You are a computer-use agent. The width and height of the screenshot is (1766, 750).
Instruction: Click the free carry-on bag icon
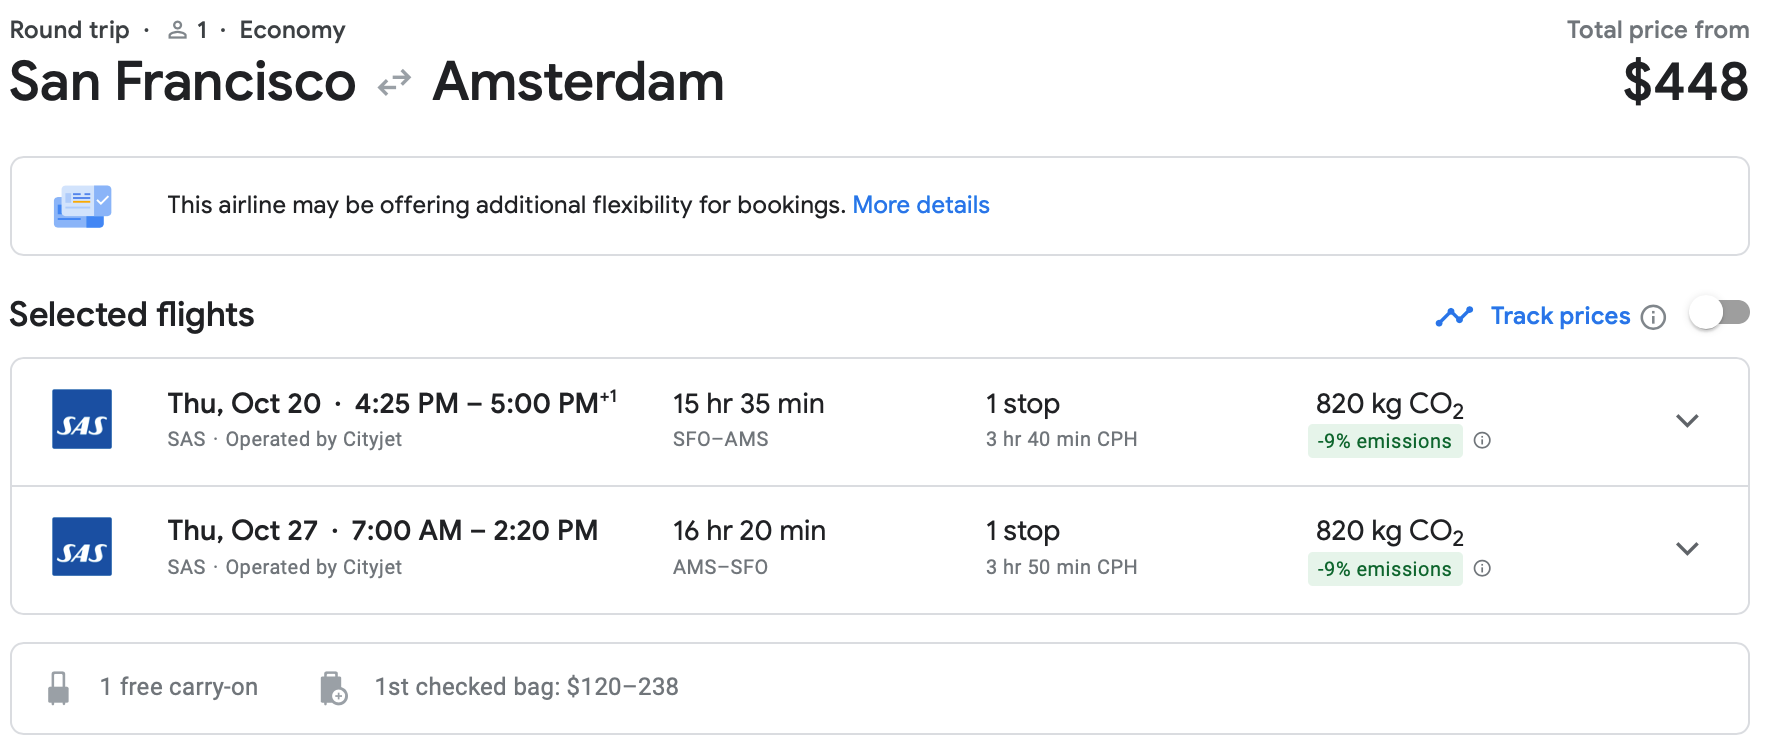pyautogui.click(x=59, y=688)
